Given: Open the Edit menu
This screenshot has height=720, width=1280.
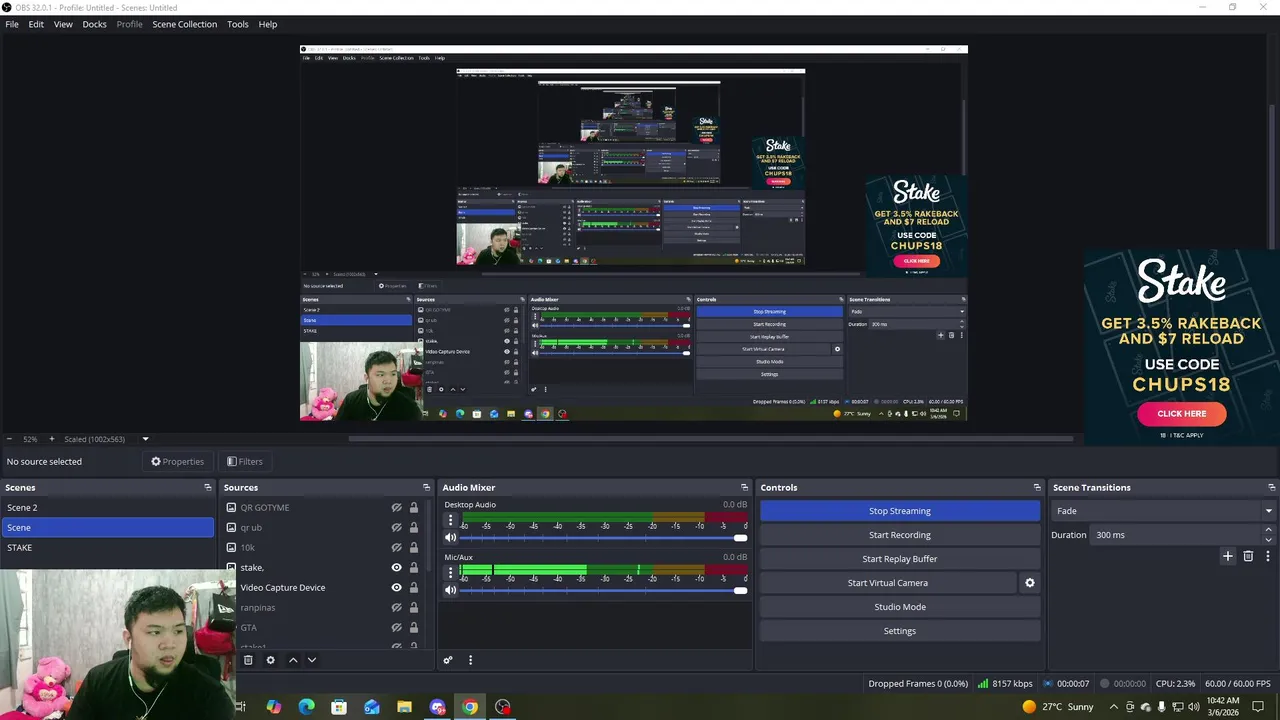Looking at the screenshot, I should click(36, 24).
